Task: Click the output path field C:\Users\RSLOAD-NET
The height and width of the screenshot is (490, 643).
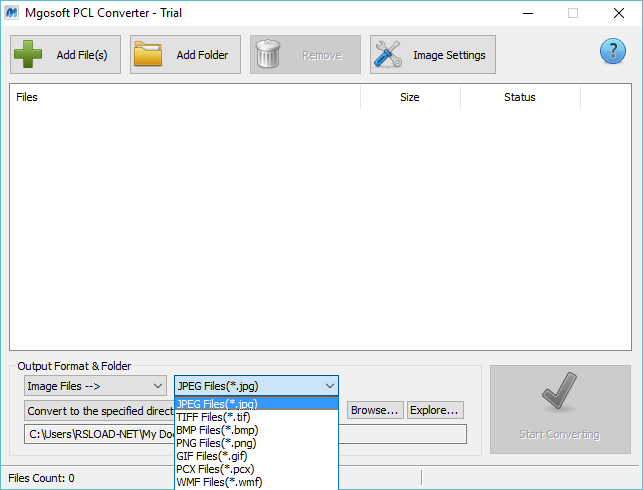Action: click(x=245, y=434)
